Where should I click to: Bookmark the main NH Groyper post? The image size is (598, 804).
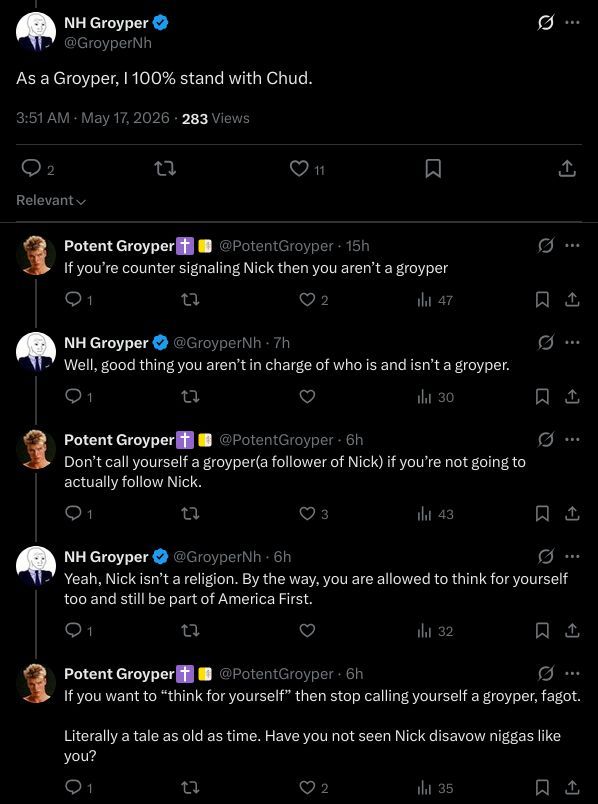click(x=433, y=168)
